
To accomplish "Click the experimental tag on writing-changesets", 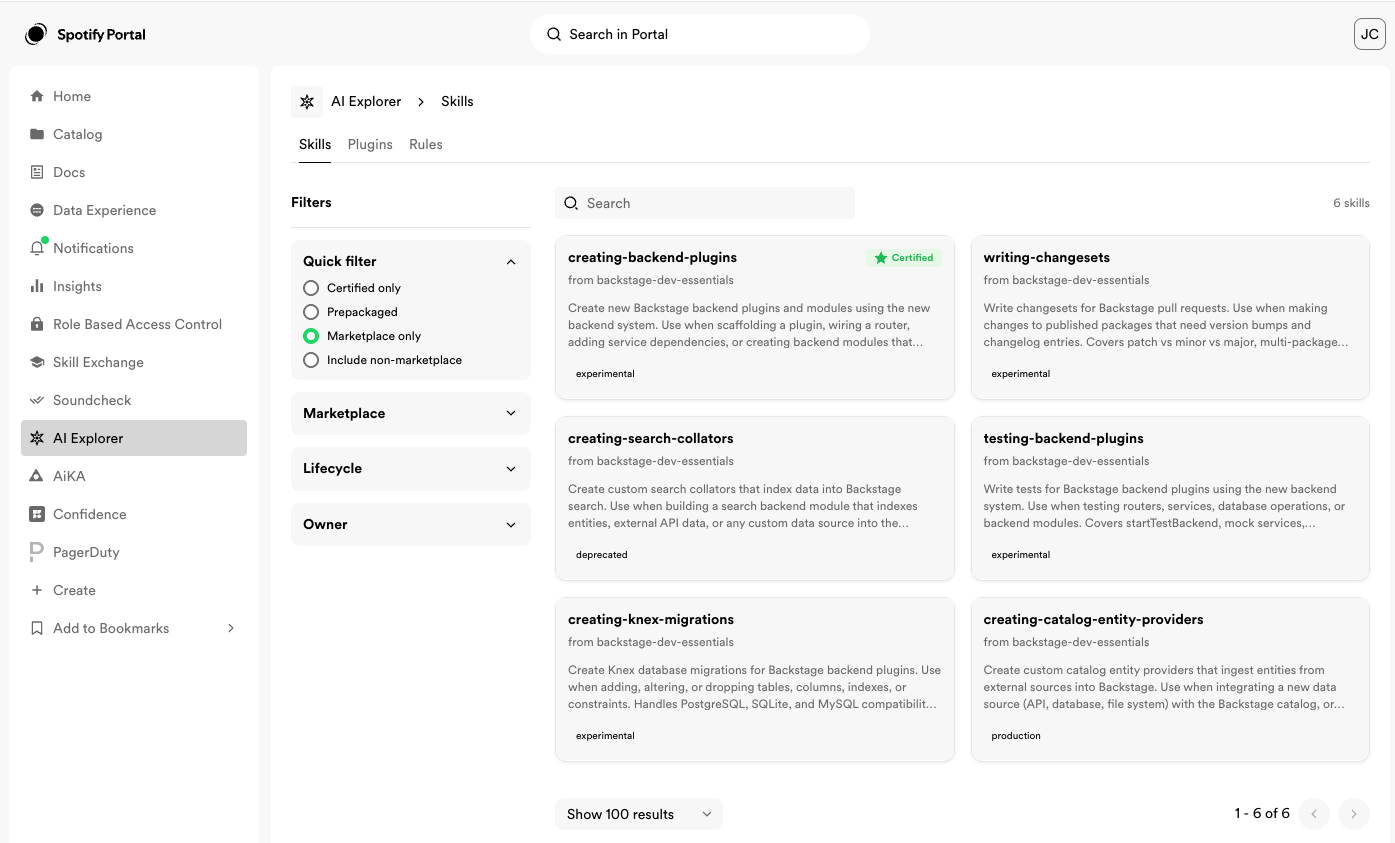I will 1021,374.
